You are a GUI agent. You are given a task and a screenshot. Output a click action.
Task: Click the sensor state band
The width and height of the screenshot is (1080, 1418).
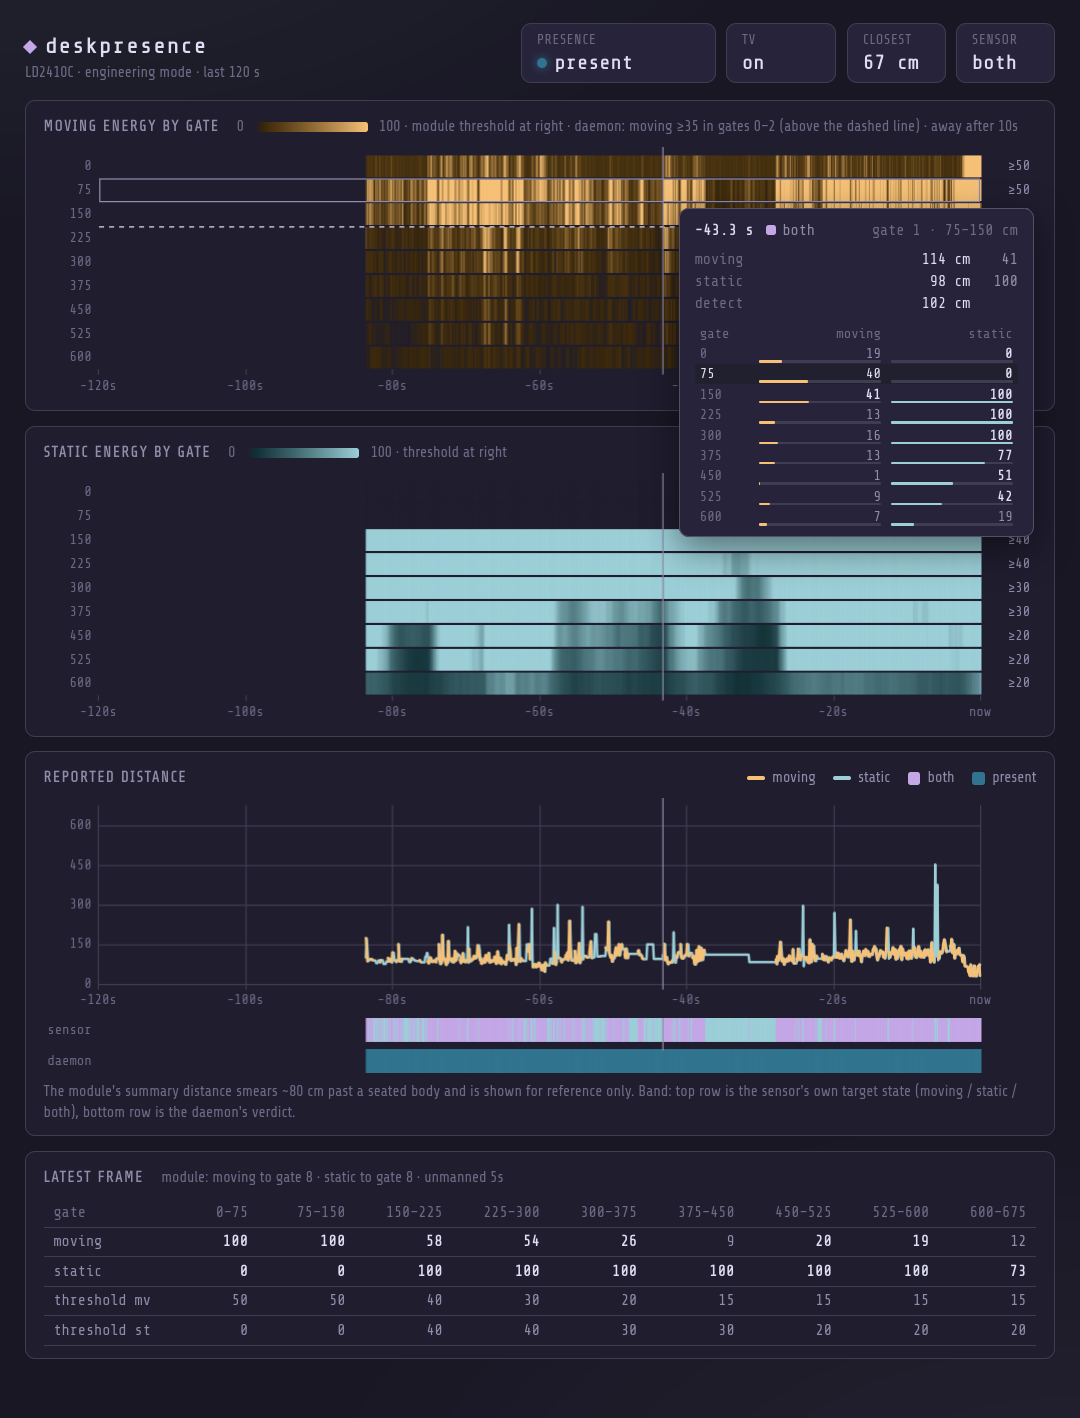(673, 1030)
